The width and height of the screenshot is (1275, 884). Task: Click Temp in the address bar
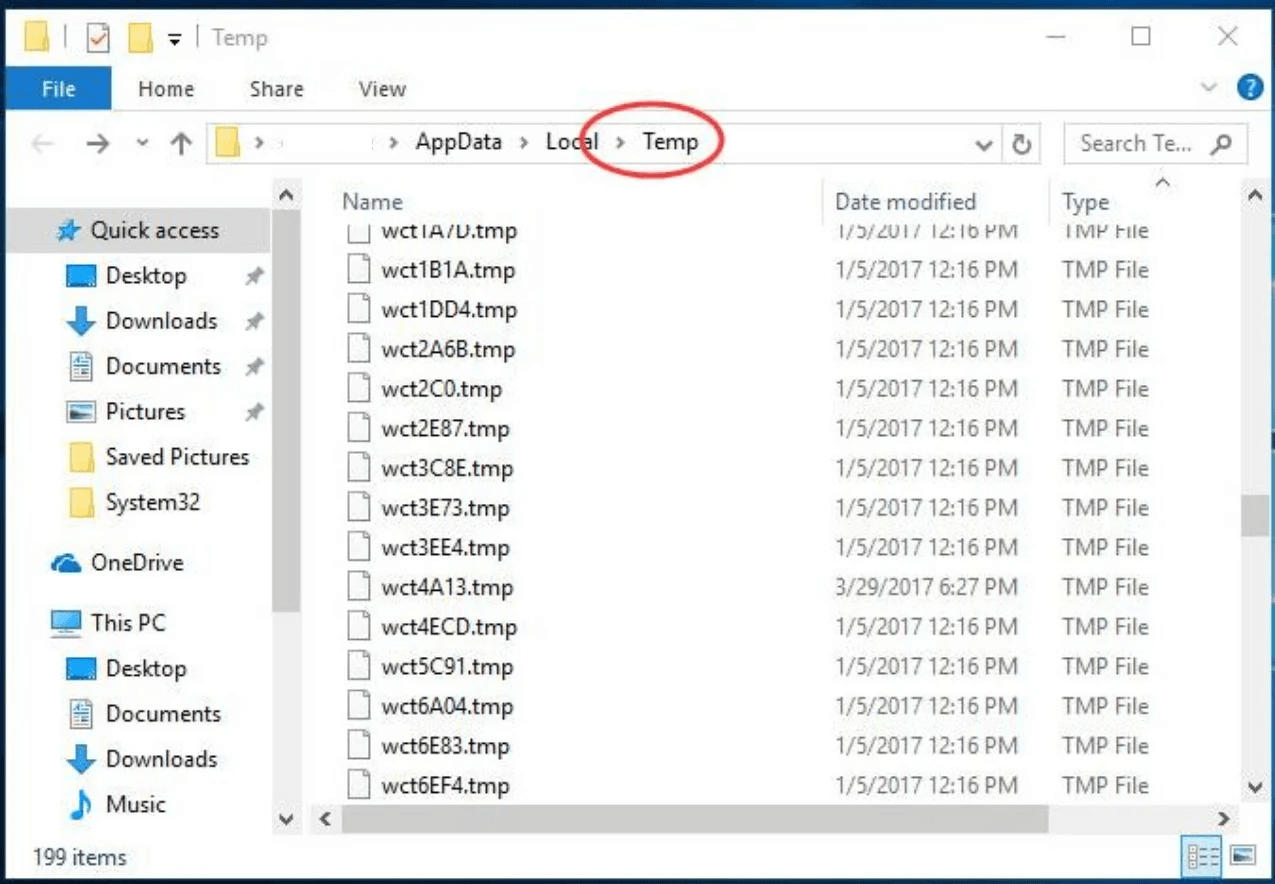pos(670,142)
